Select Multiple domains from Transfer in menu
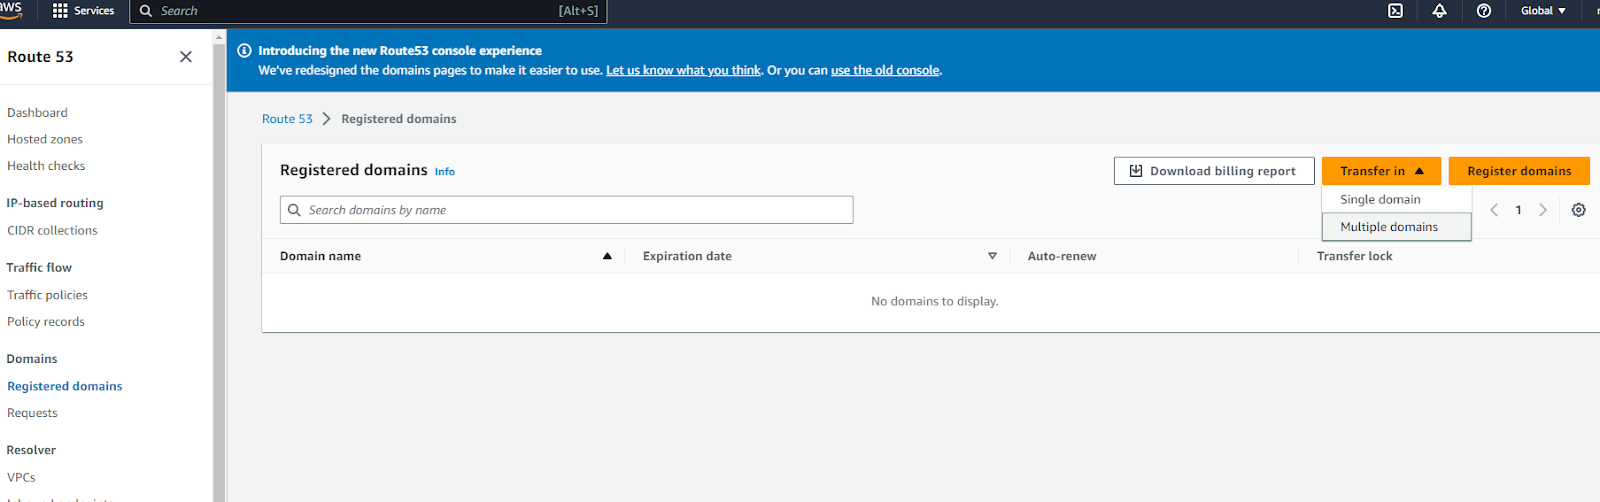The width and height of the screenshot is (1600, 502). pos(1396,227)
